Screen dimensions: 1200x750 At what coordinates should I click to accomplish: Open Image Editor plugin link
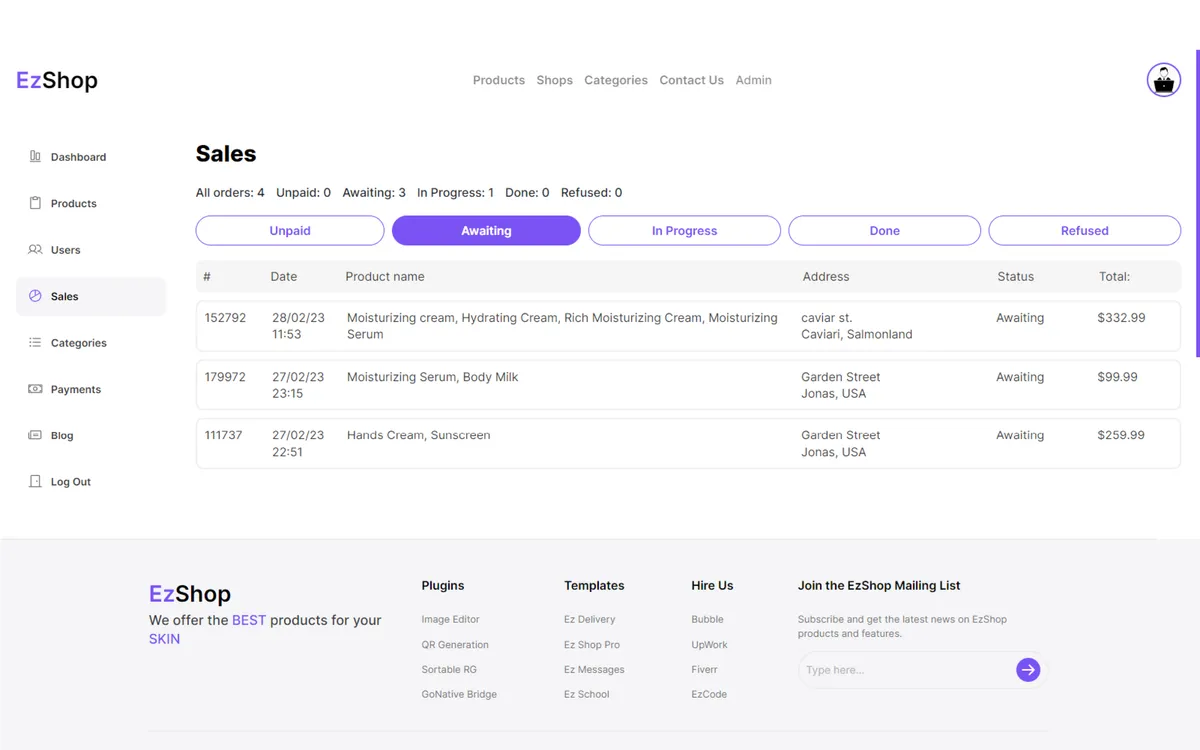(x=450, y=620)
